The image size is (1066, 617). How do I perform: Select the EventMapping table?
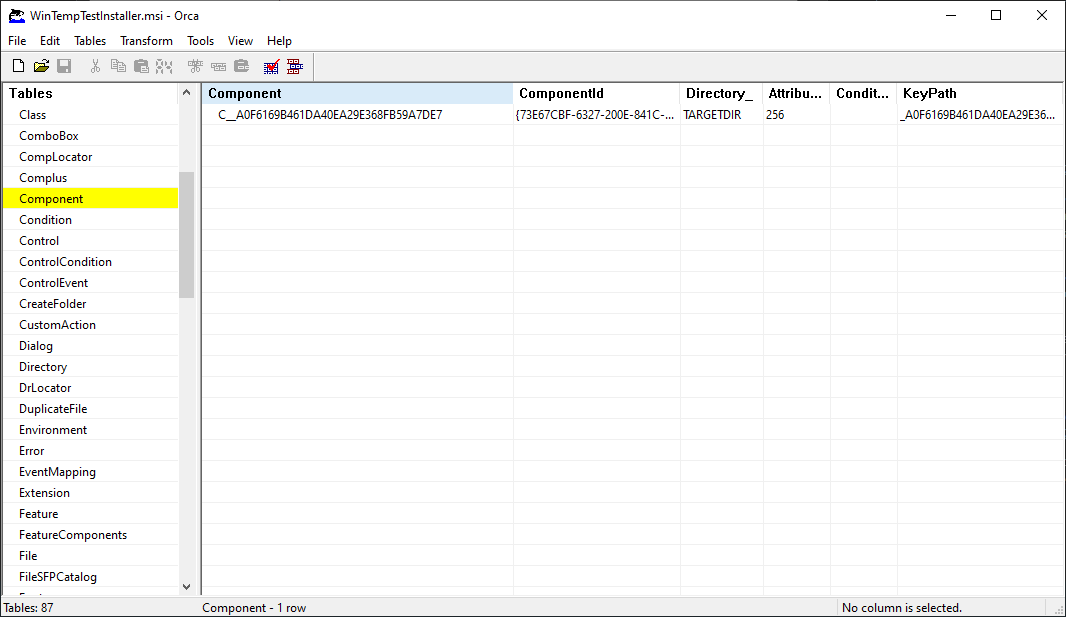point(90,472)
